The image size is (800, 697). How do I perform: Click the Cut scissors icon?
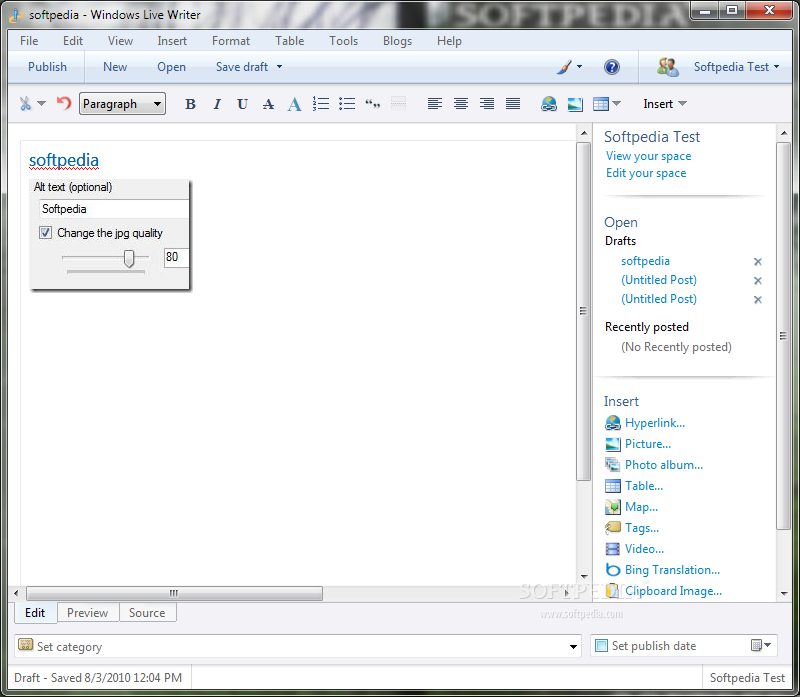click(x=25, y=104)
